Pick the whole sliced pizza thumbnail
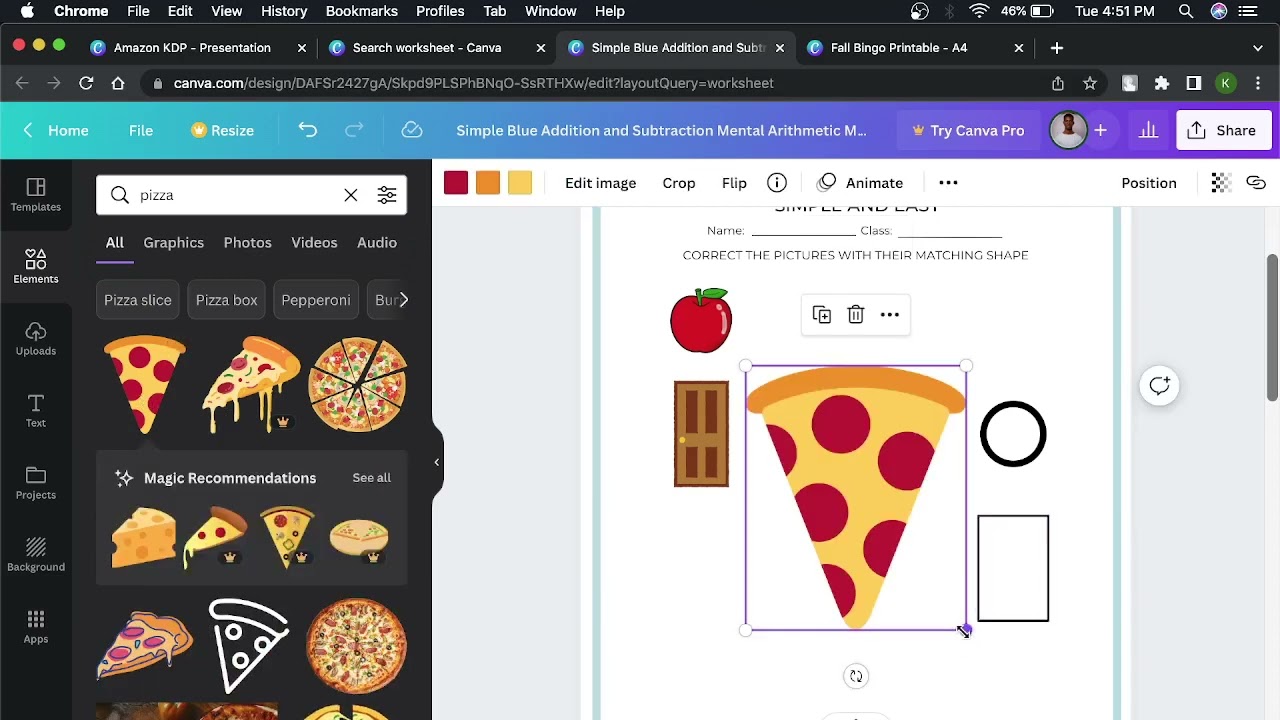Viewport: 1280px width, 720px height. pos(358,385)
